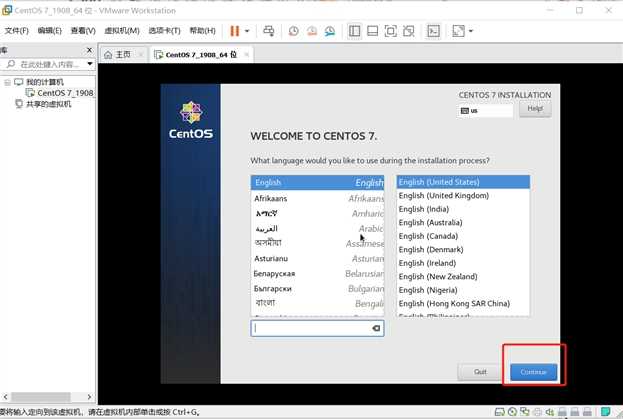Click the library scrollbar right arrow
The height and width of the screenshot is (419, 623).
tap(89, 397)
